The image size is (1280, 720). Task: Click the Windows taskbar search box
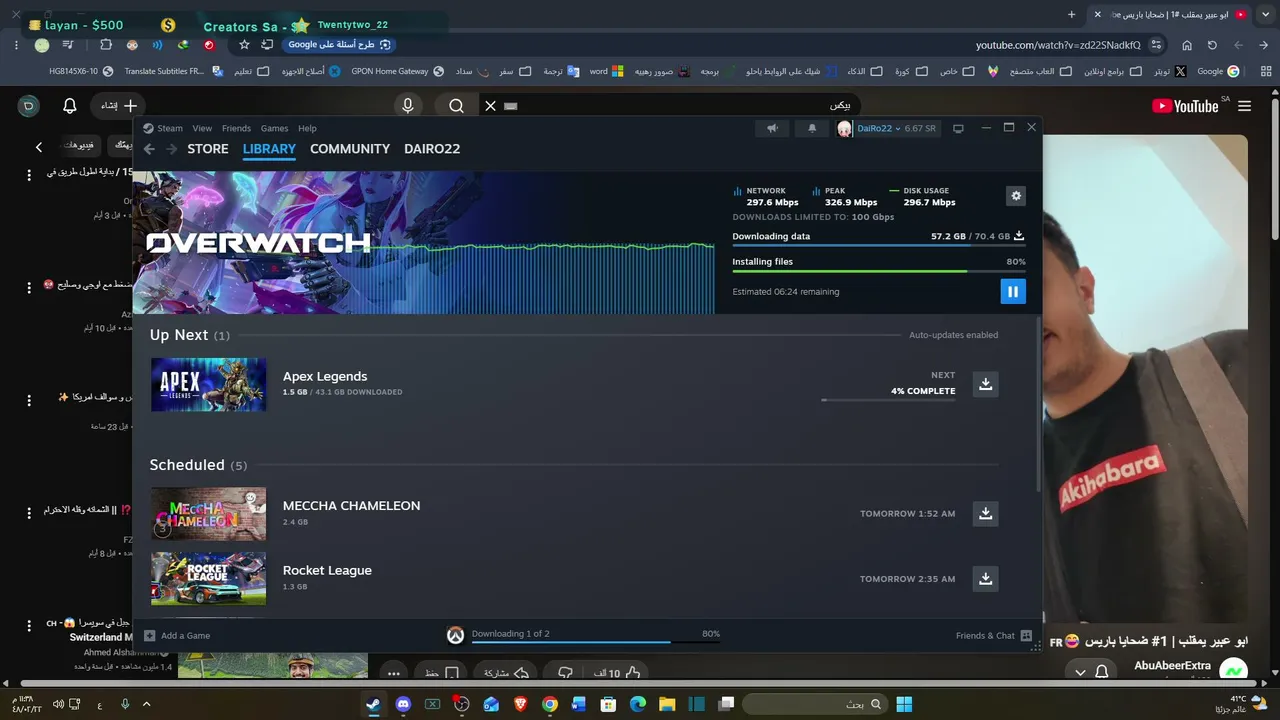tap(814, 704)
